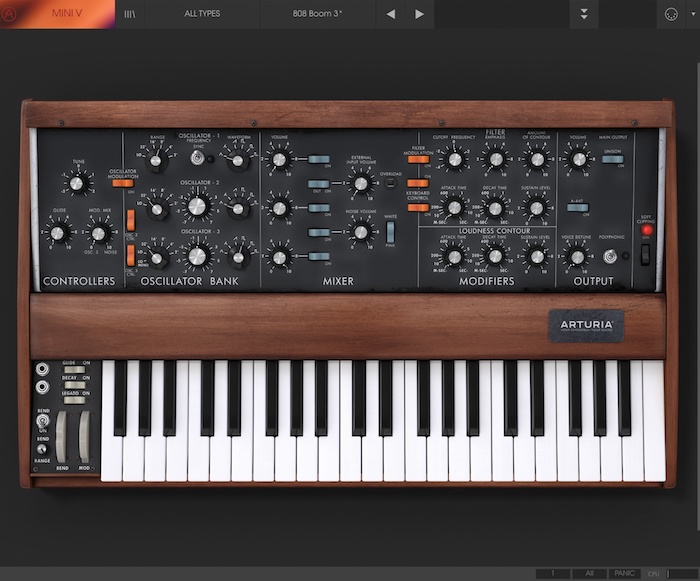Viewport: 700px width, 581px height.
Task: Open the ALL TYPES preset filter
Action: pyautogui.click(x=202, y=14)
